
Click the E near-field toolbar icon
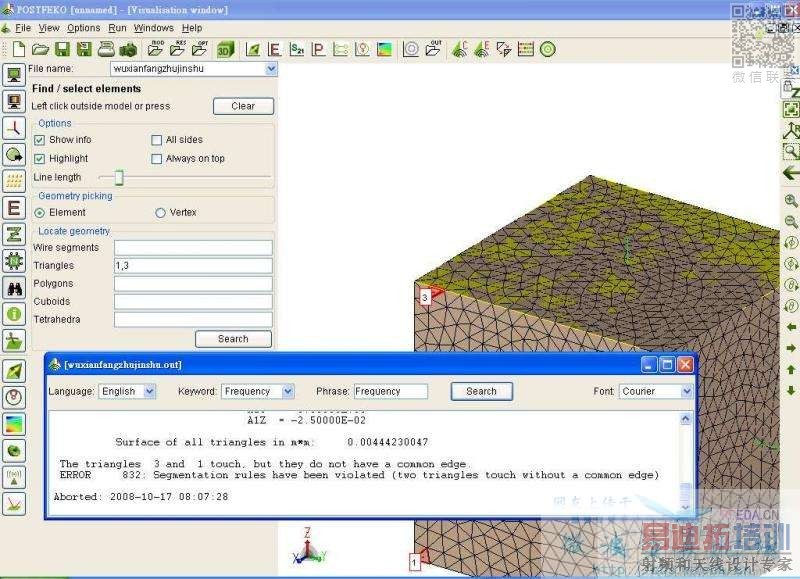(274, 49)
